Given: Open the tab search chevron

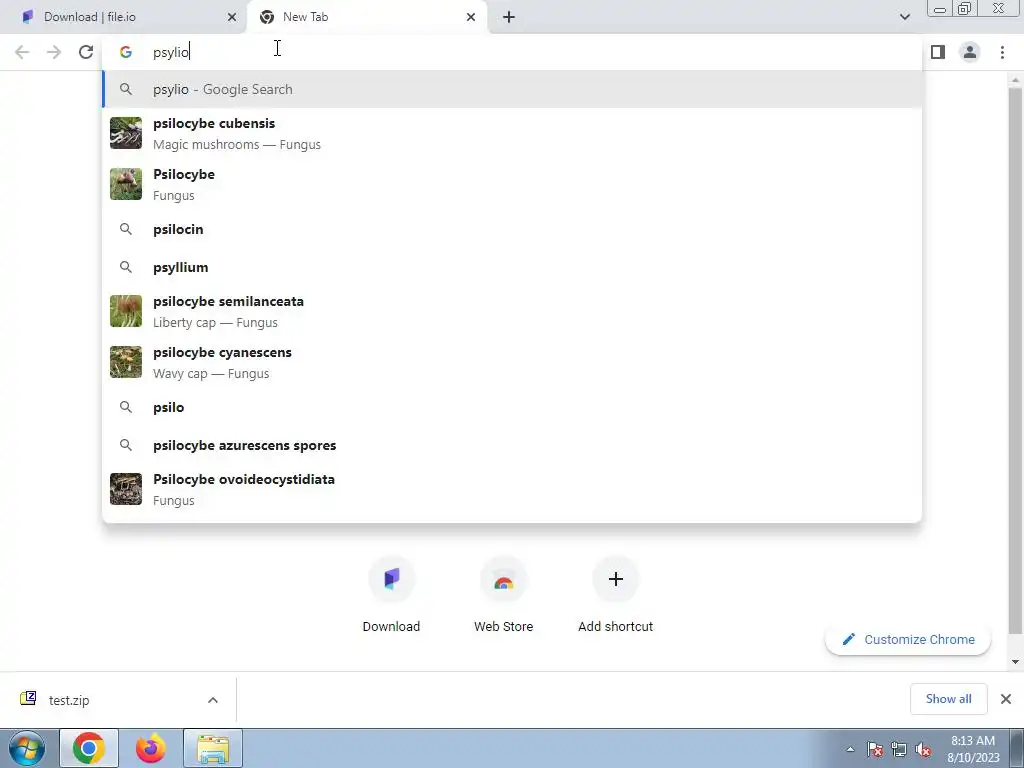Looking at the screenshot, I should coord(904,17).
